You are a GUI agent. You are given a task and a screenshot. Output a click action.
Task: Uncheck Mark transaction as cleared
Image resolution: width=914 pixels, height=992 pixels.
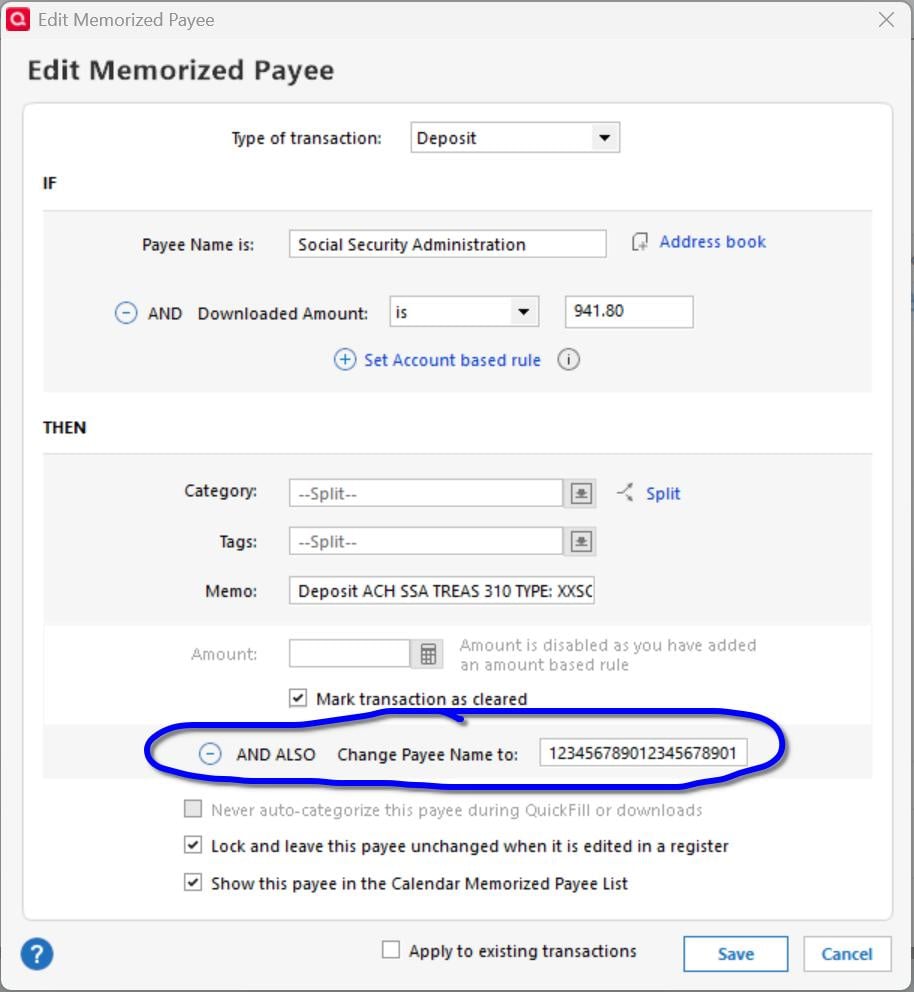tap(298, 698)
